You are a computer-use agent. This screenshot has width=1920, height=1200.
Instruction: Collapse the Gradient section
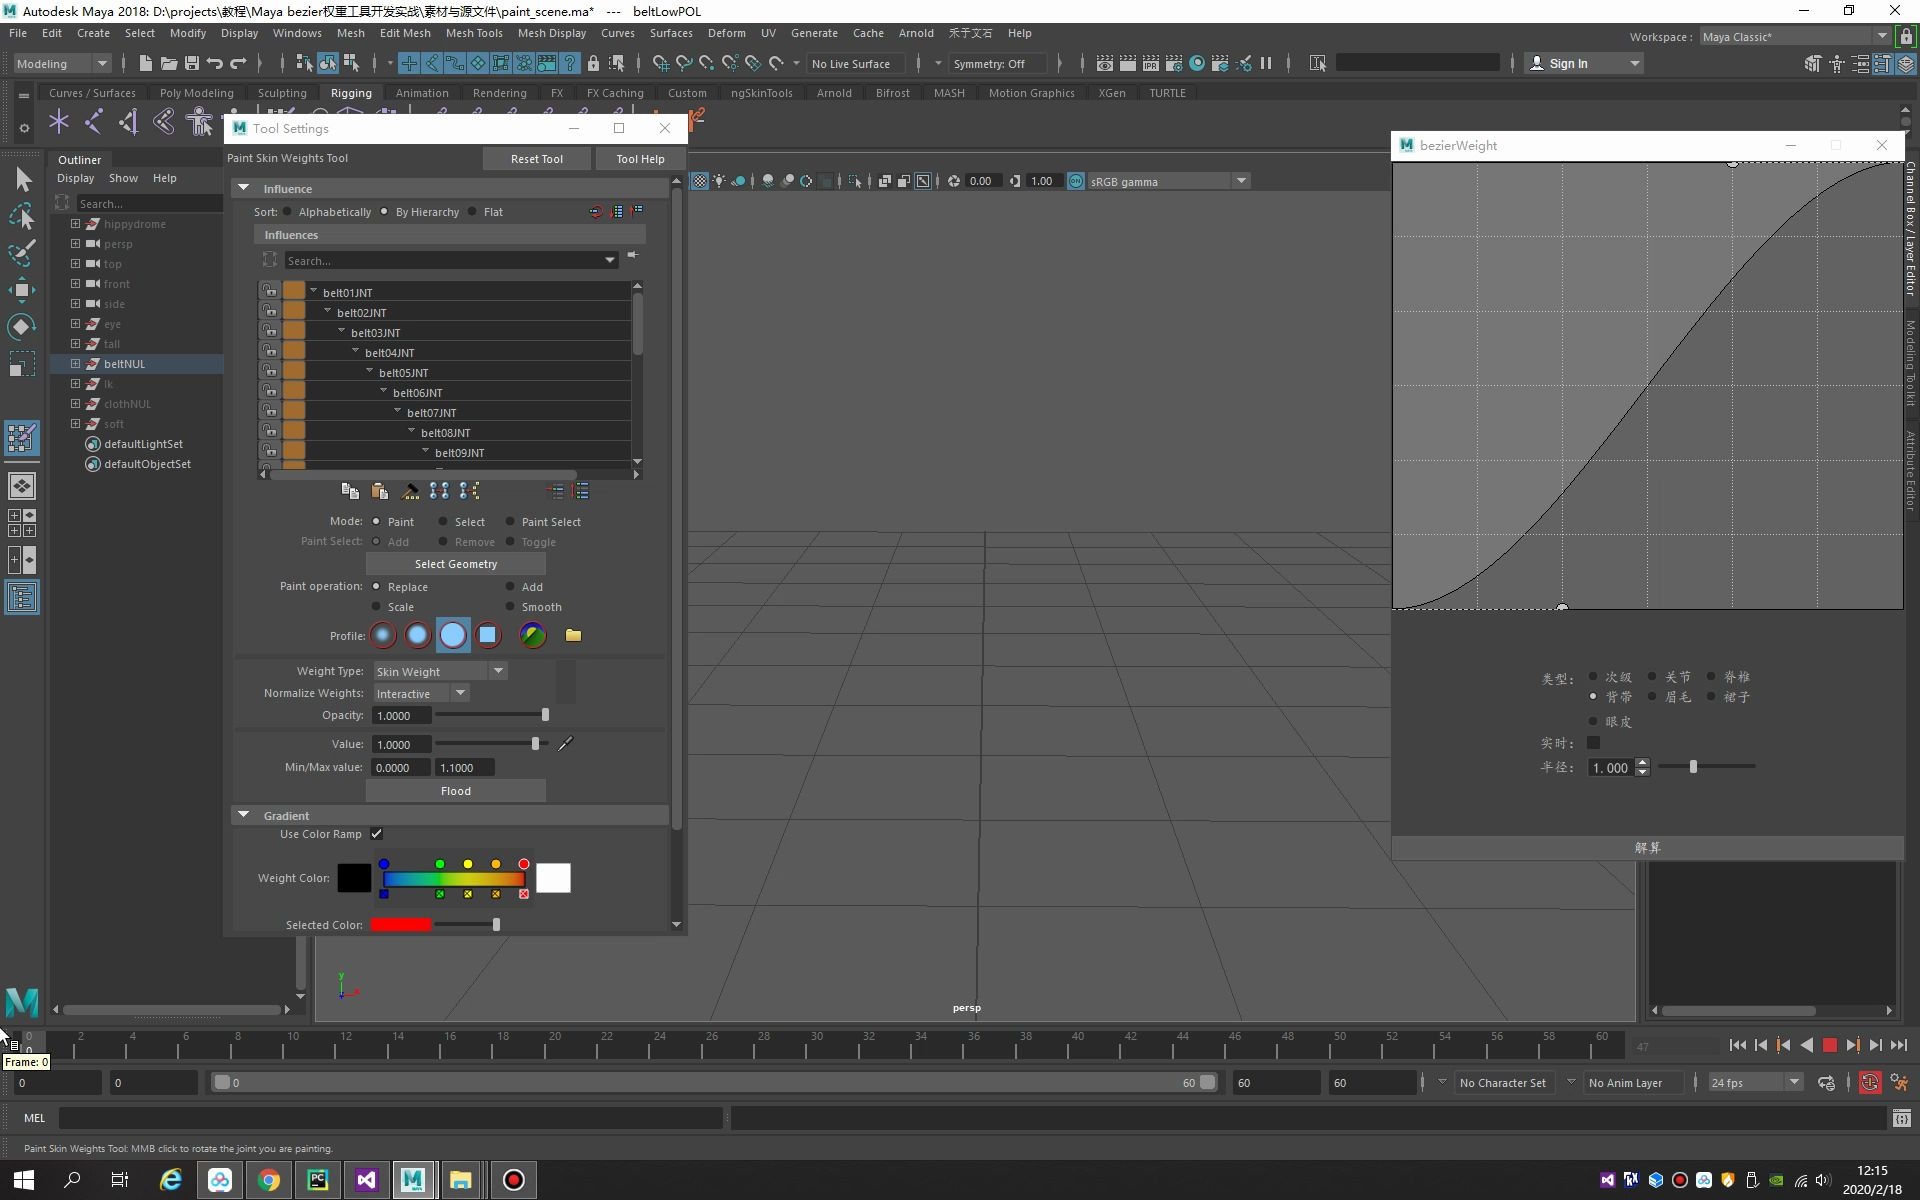click(x=243, y=815)
